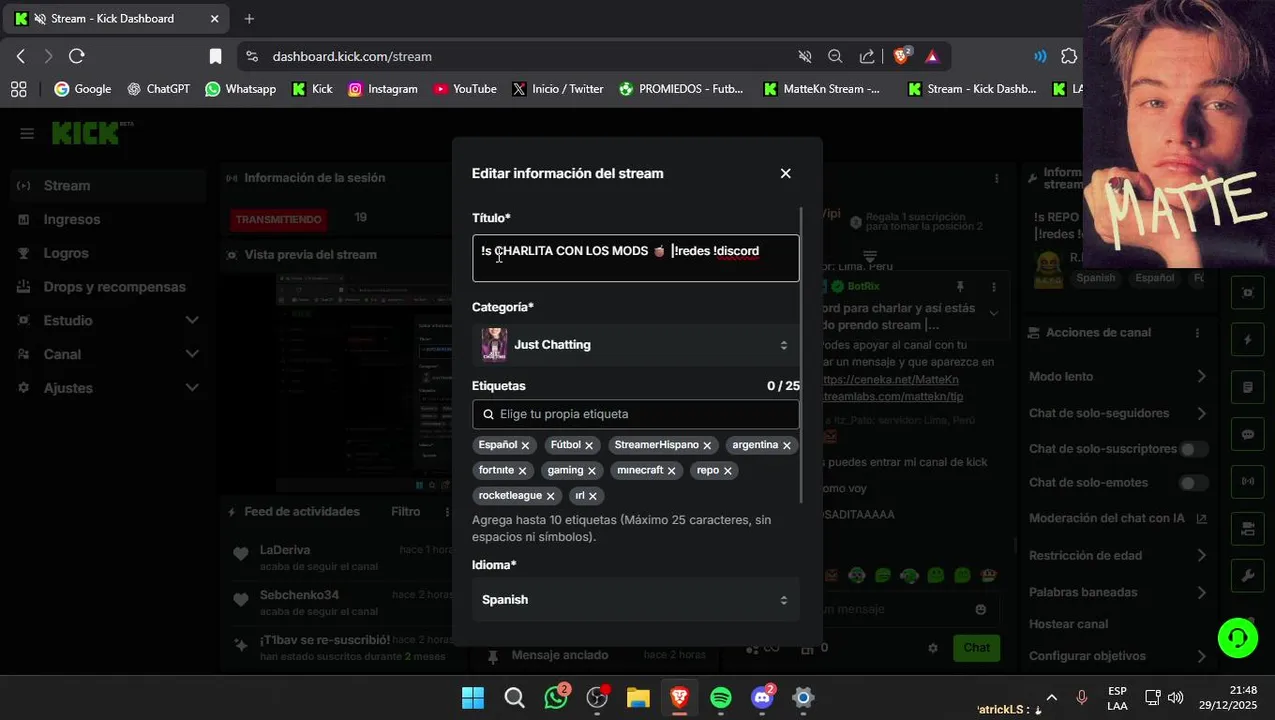Select the Stream - Kick Dashboard tab
Viewport: 1275px width, 720px height.
pos(118,18)
